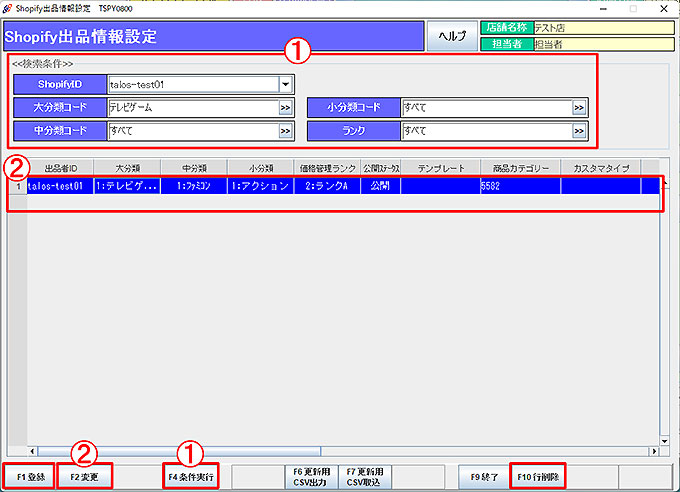Open 大分類コード lookup >> button
680x492 pixels.
pos(286,108)
